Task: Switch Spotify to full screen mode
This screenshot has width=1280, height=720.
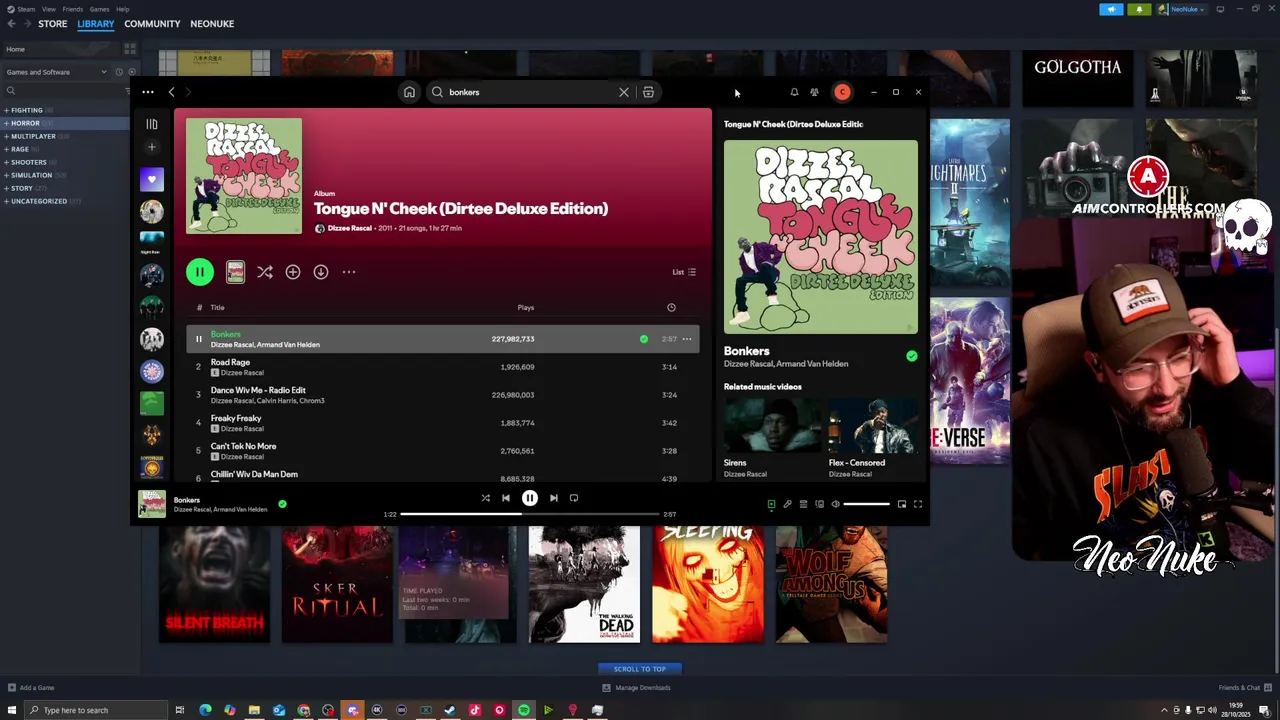Action: point(918,504)
